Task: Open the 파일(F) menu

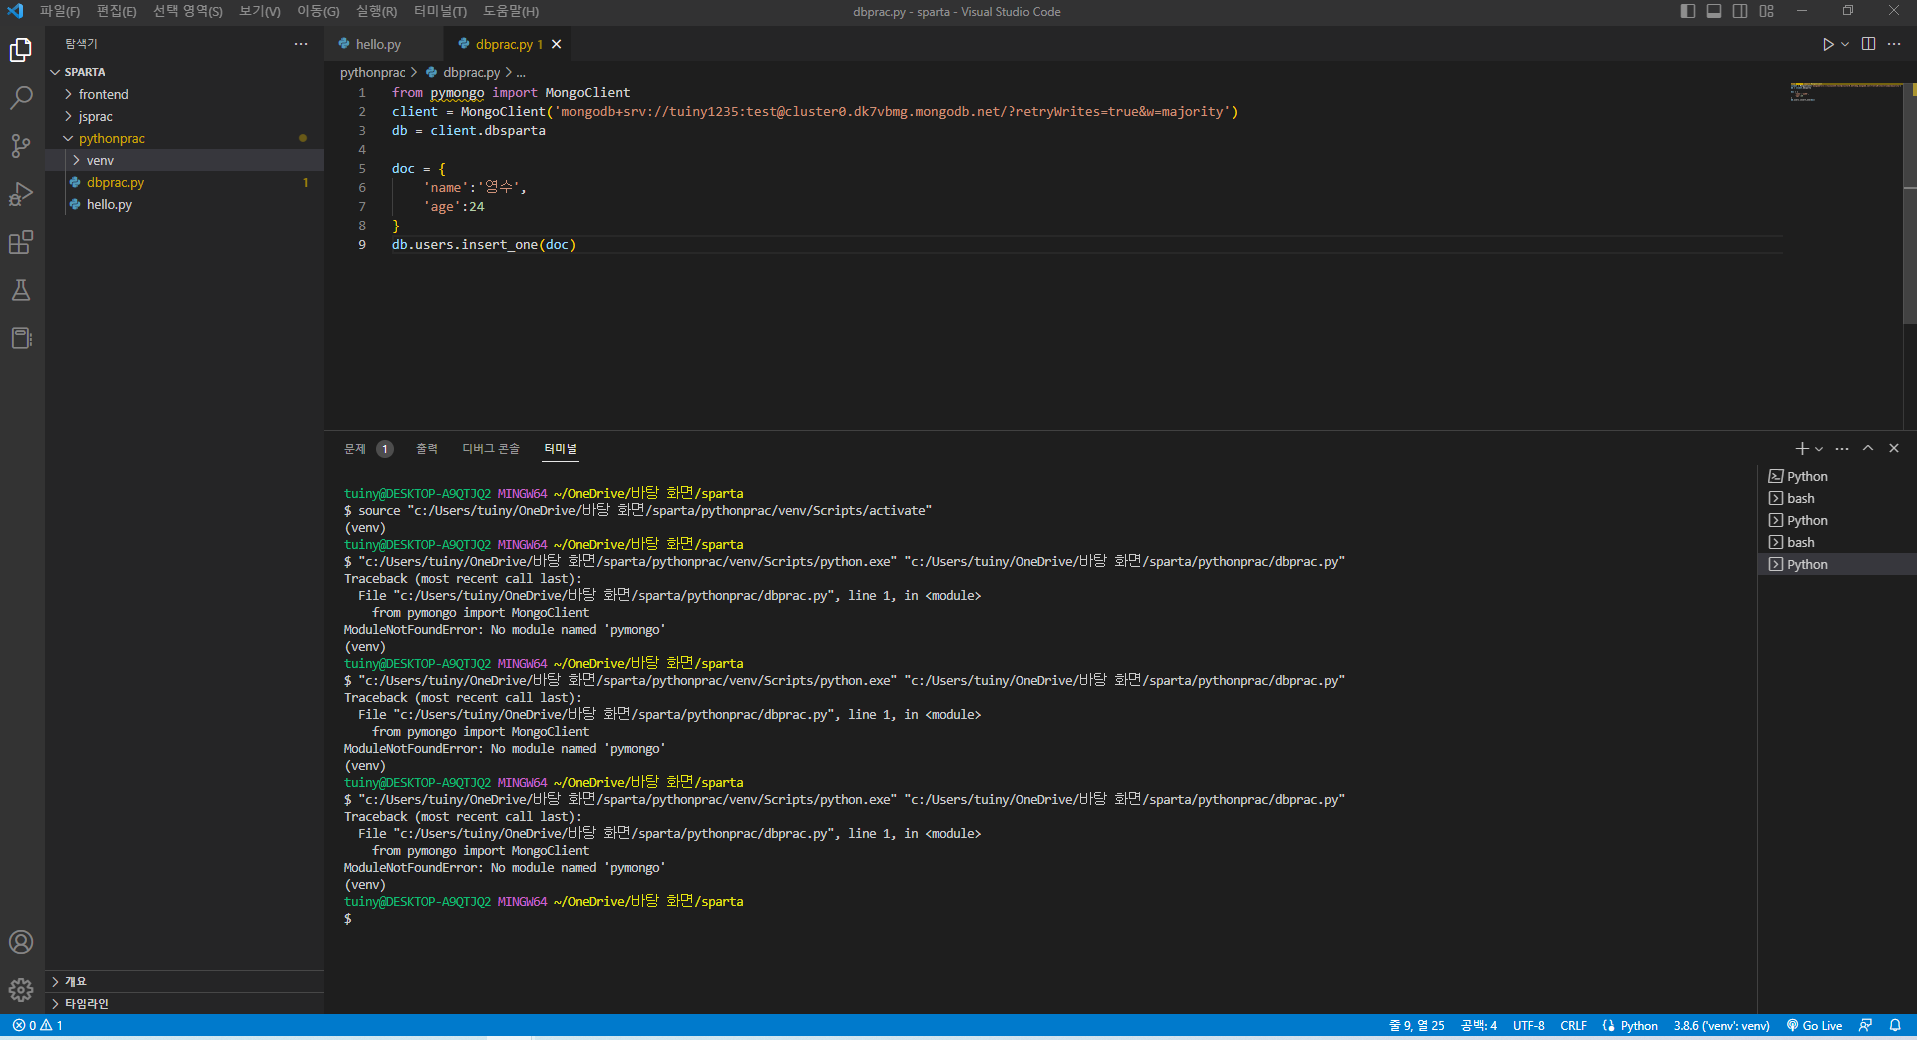Action: click(60, 11)
